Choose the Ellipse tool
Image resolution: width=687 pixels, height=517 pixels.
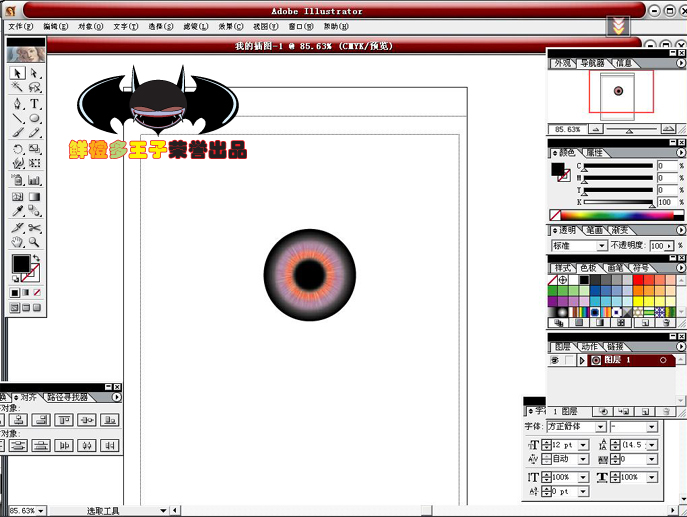point(34,118)
